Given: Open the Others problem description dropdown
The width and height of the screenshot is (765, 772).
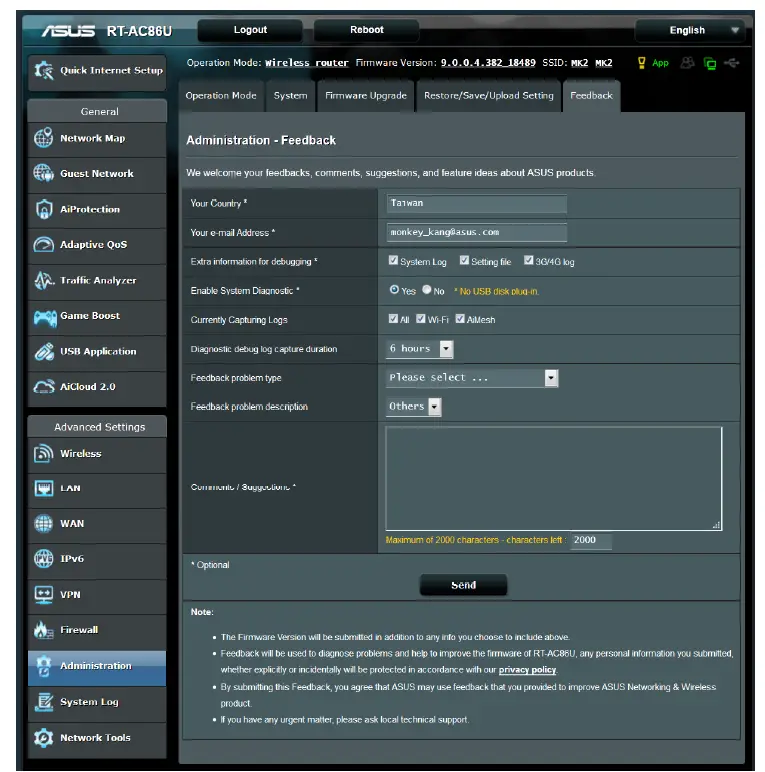Looking at the screenshot, I should click(414, 407).
